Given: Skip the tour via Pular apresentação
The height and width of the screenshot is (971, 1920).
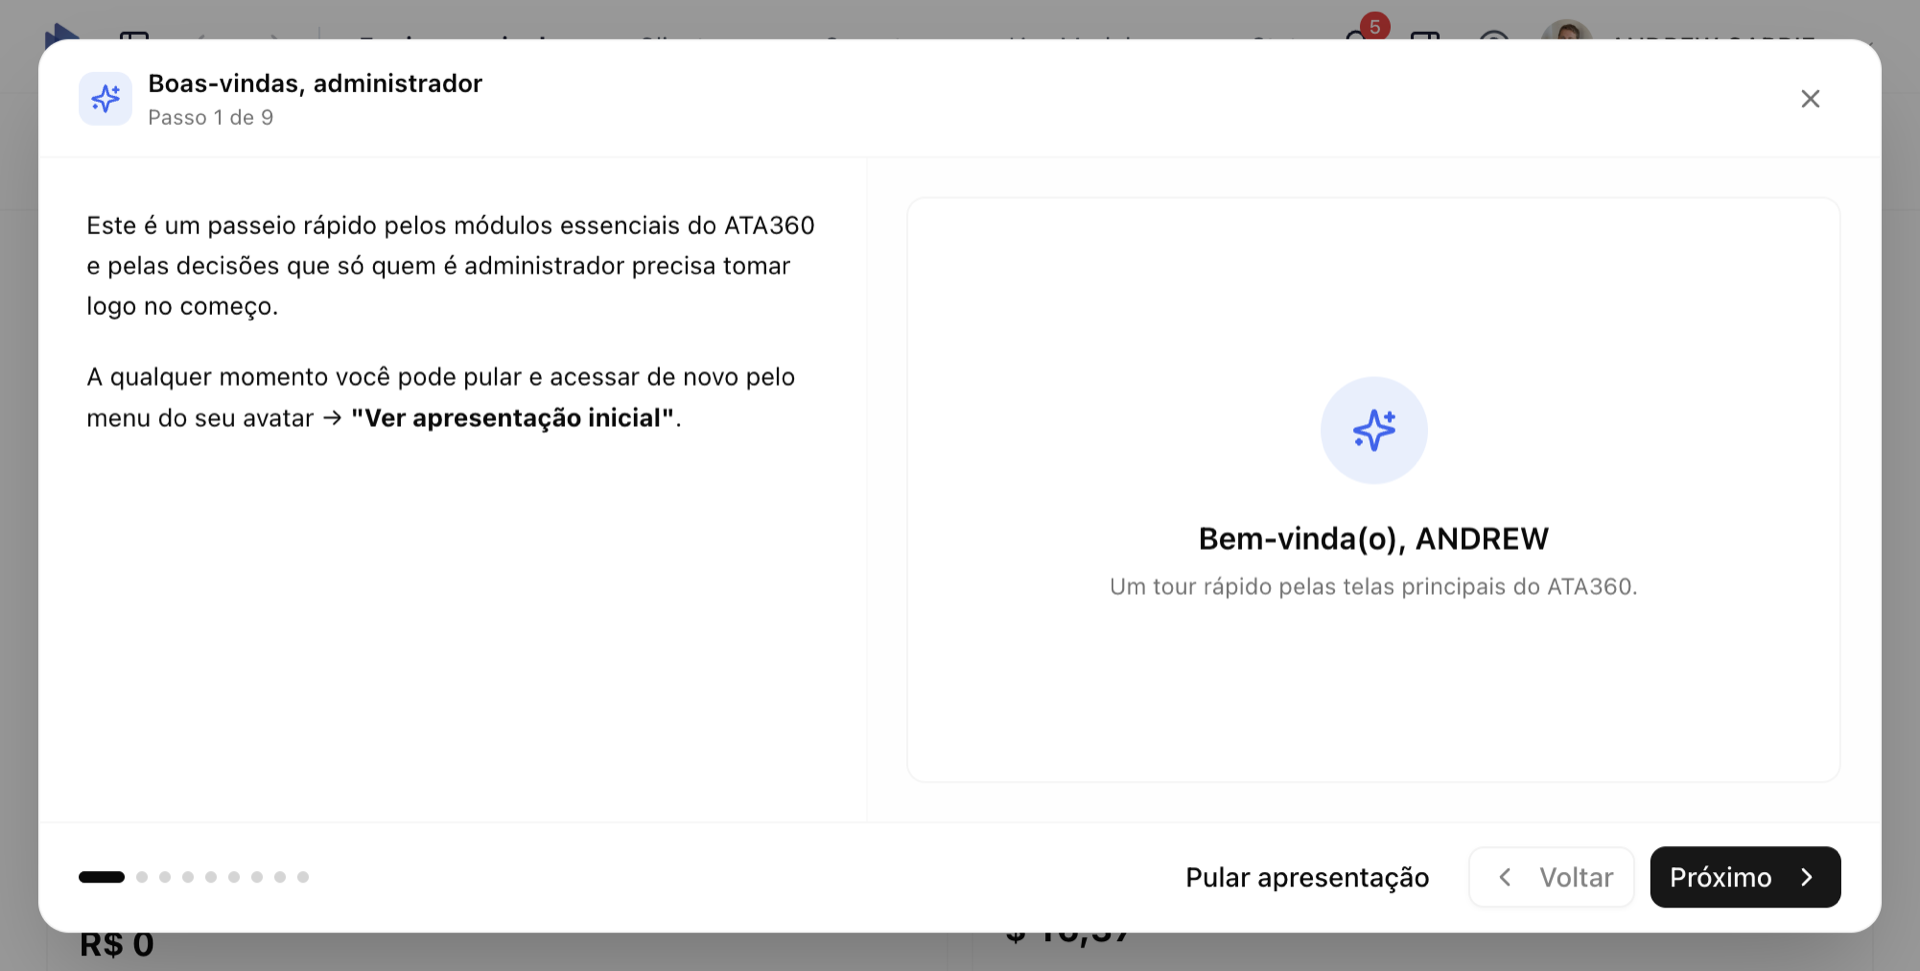Looking at the screenshot, I should [x=1306, y=877].
